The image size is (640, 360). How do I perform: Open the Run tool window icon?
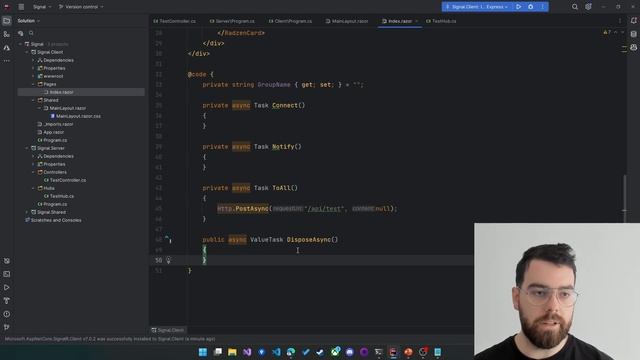[7, 287]
